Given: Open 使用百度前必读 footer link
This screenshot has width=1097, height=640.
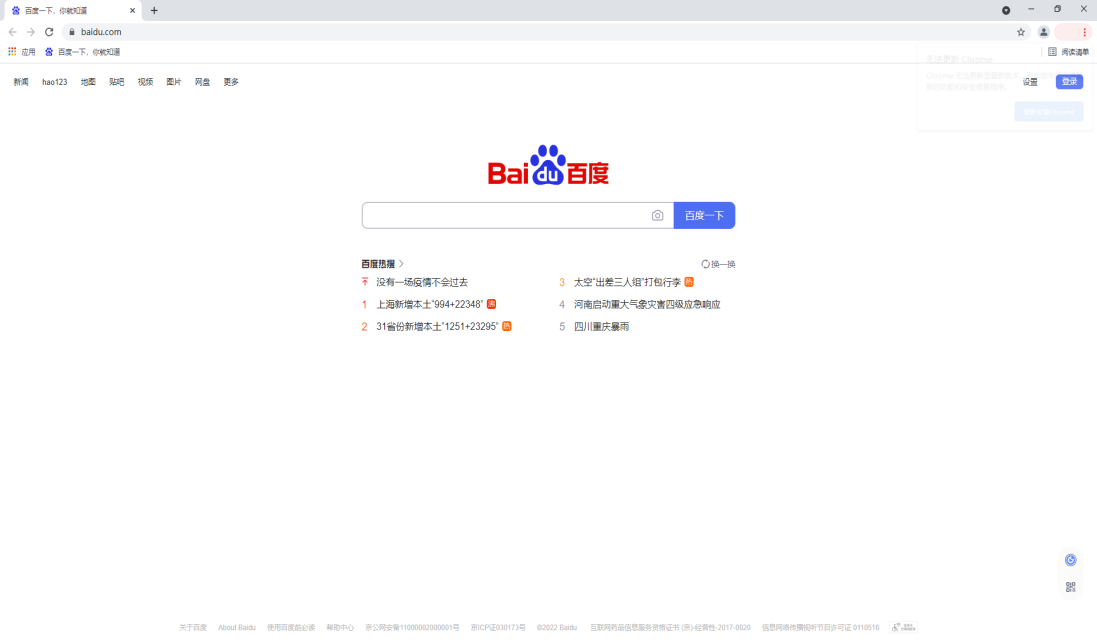Looking at the screenshot, I should [291, 627].
